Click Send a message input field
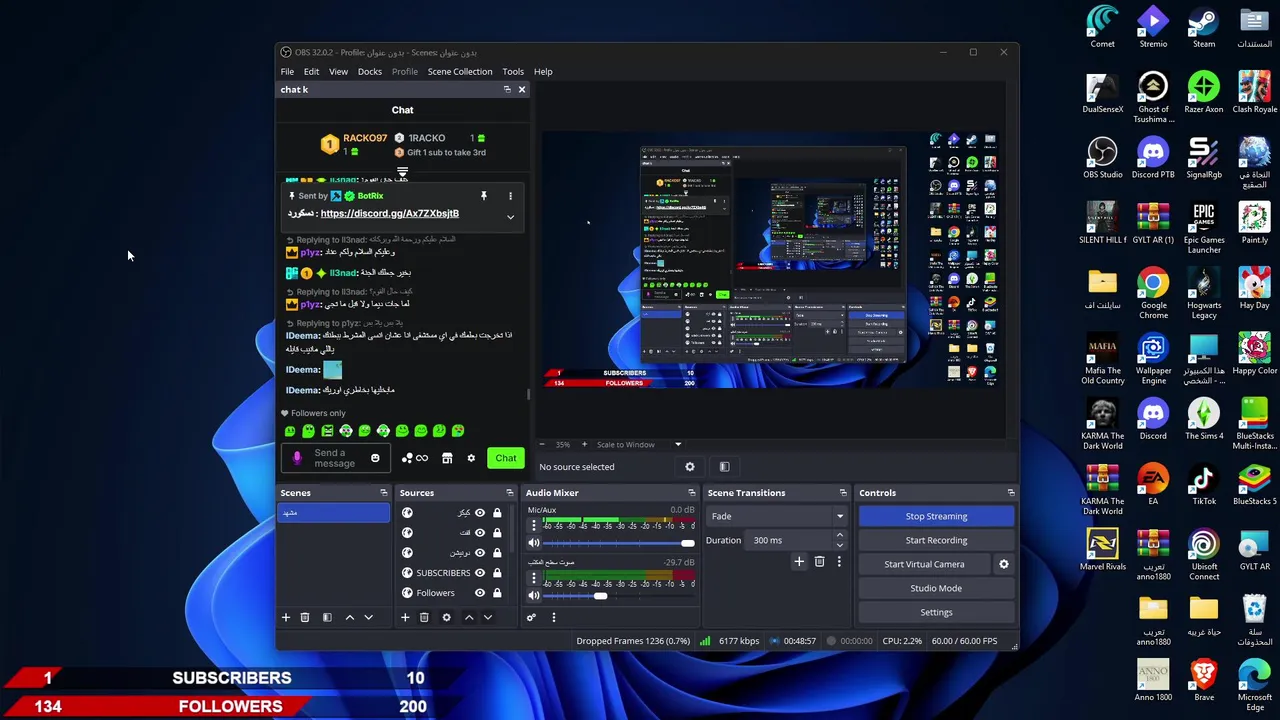1280x720 pixels. tap(334, 458)
